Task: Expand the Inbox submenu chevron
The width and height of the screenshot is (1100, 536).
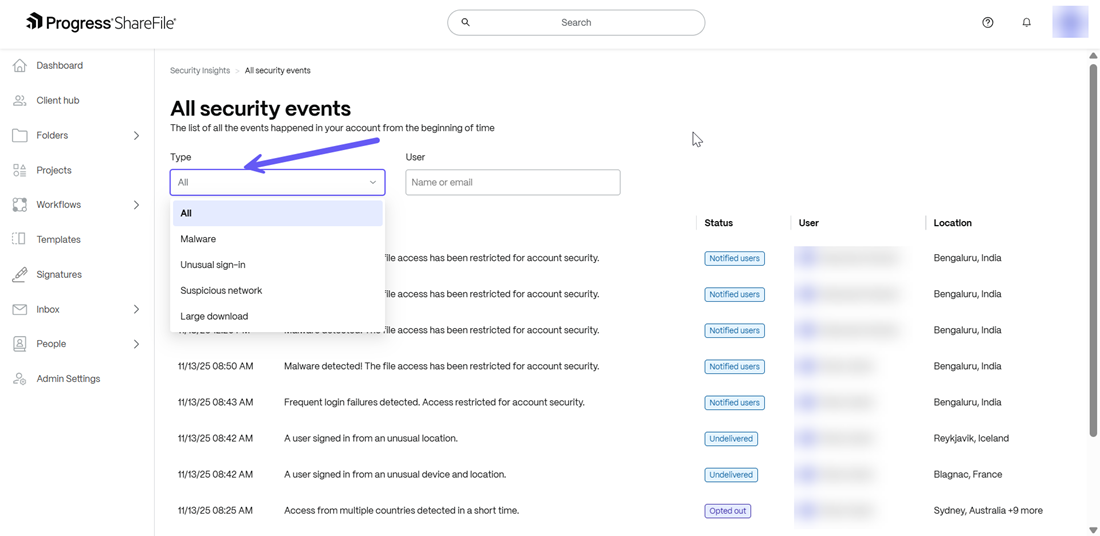Action: pos(136,310)
